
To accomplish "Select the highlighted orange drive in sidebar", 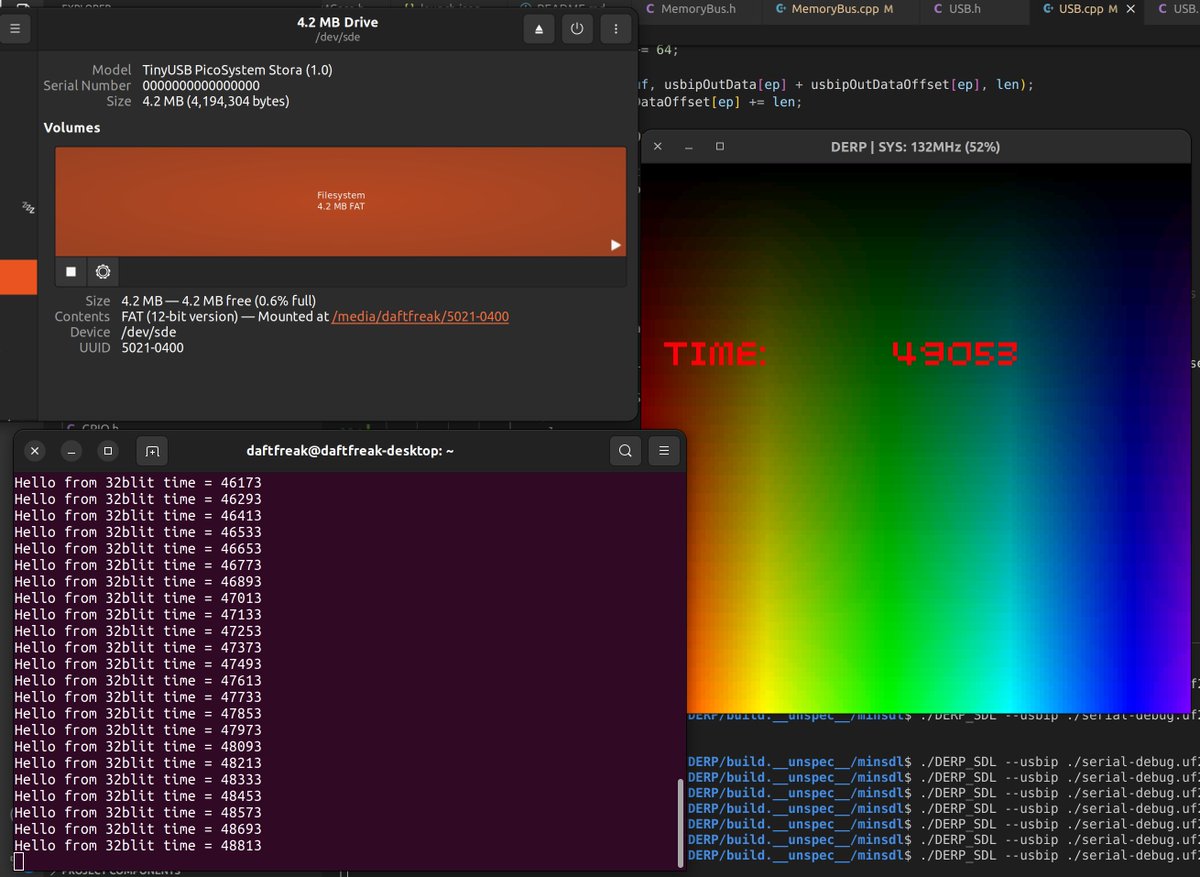I will [19, 277].
